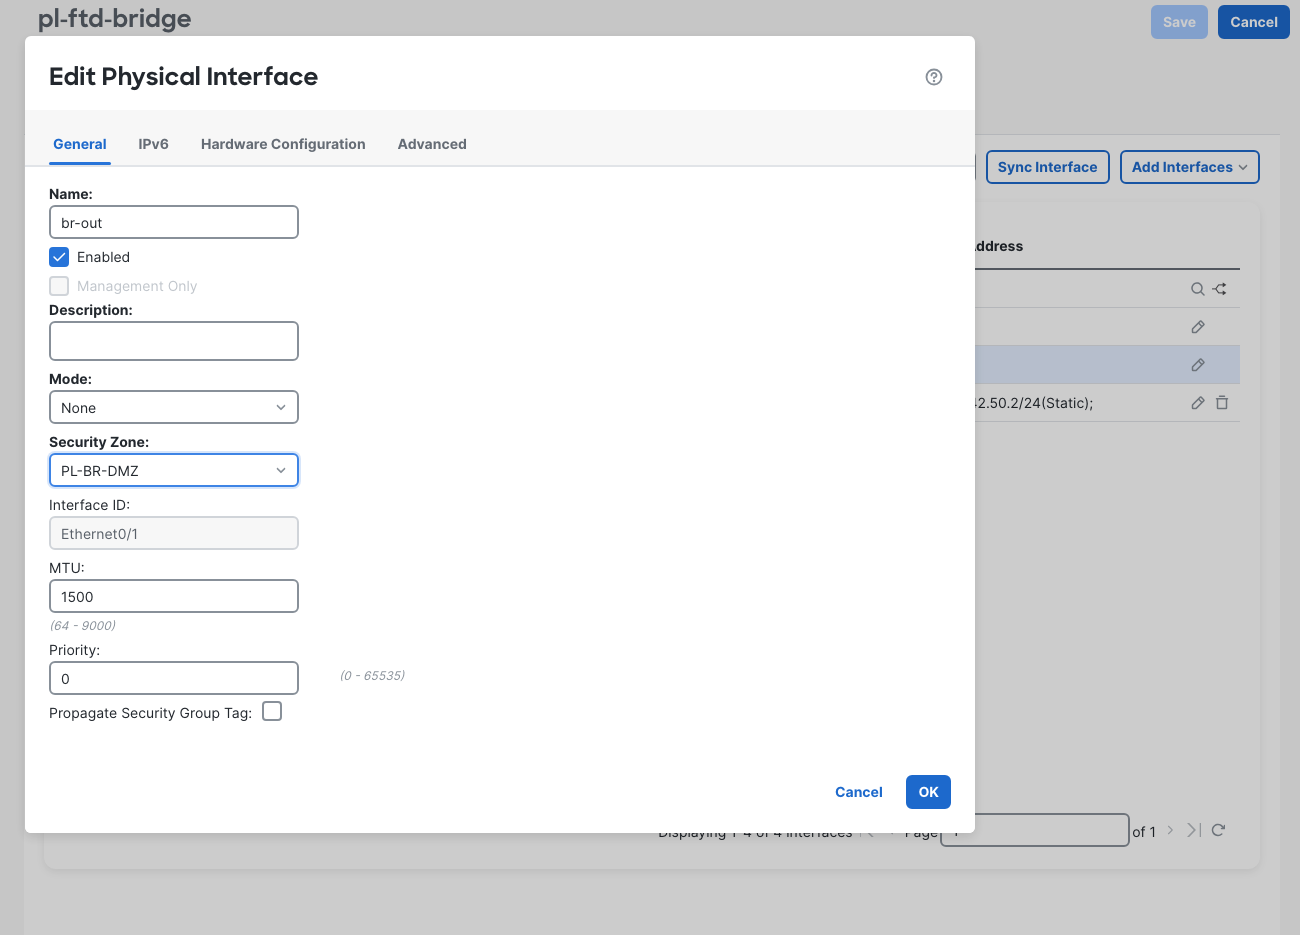Screen dimensions: 1300x935
Task: Open the Mode dropdown showing None
Action: pos(174,407)
